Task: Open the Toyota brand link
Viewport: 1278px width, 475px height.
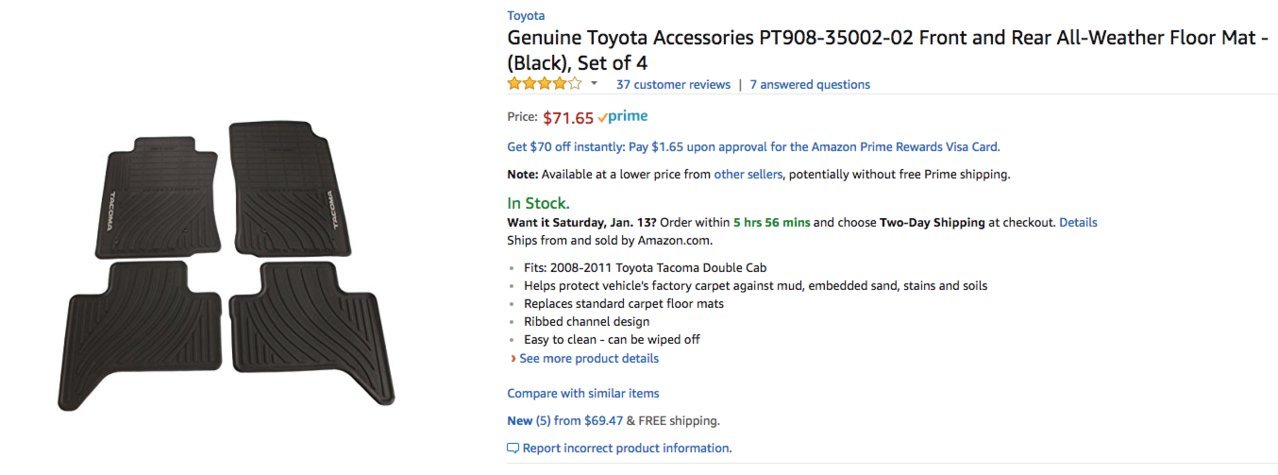Action: click(526, 15)
